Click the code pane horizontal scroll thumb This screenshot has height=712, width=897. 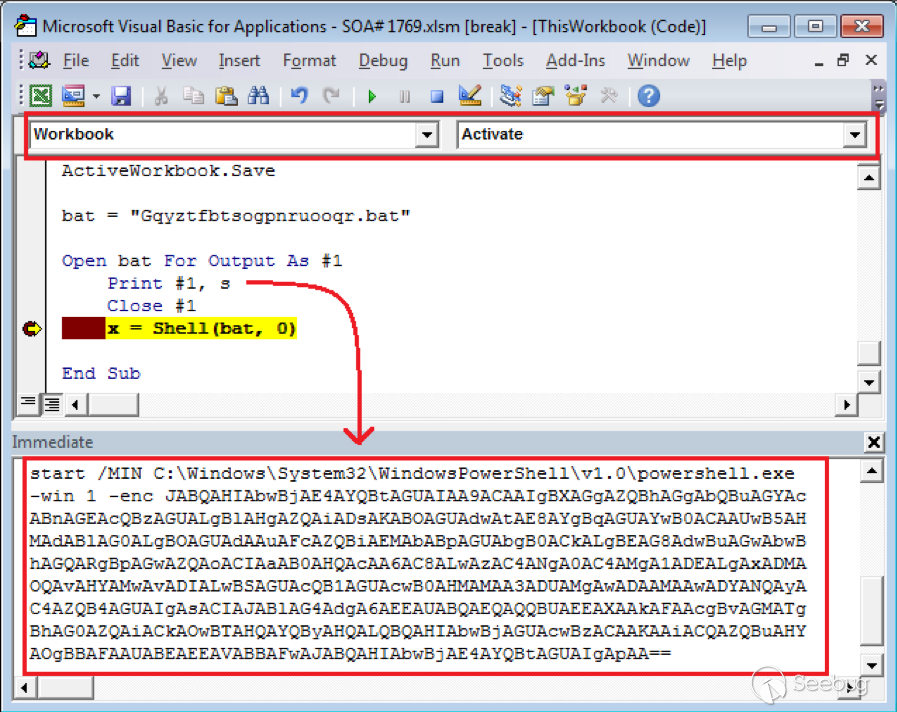[x=113, y=405]
